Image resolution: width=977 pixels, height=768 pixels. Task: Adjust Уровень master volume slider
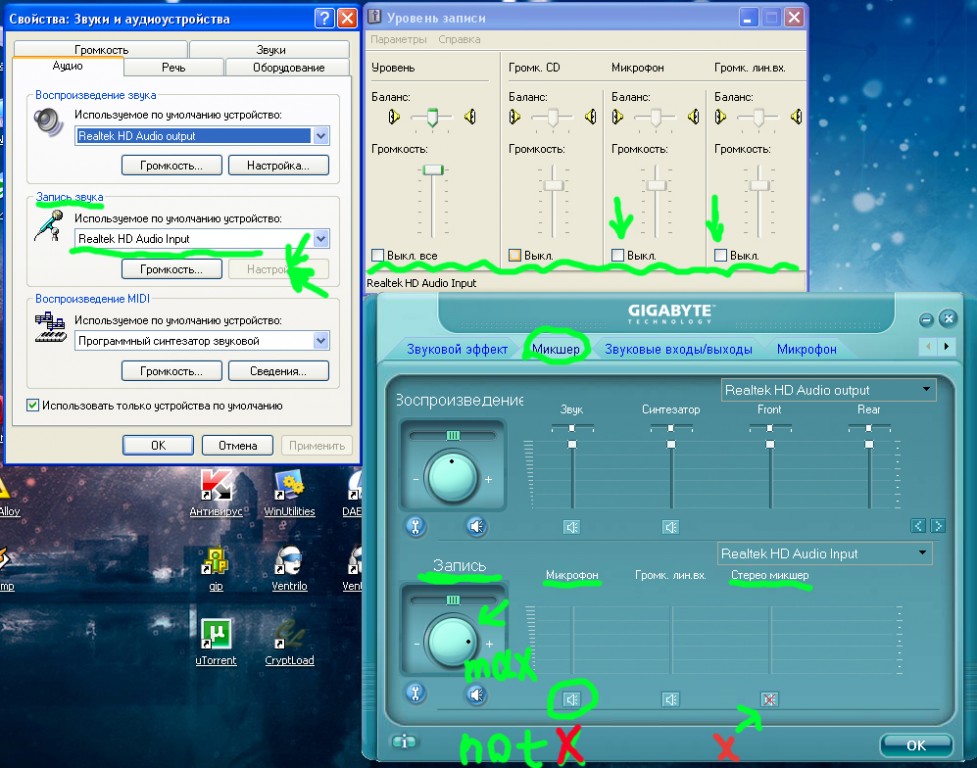432,170
